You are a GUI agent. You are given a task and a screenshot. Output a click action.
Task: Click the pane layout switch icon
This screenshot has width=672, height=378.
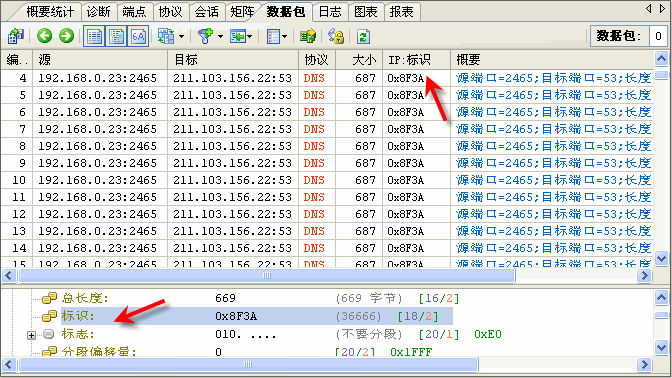click(165, 36)
